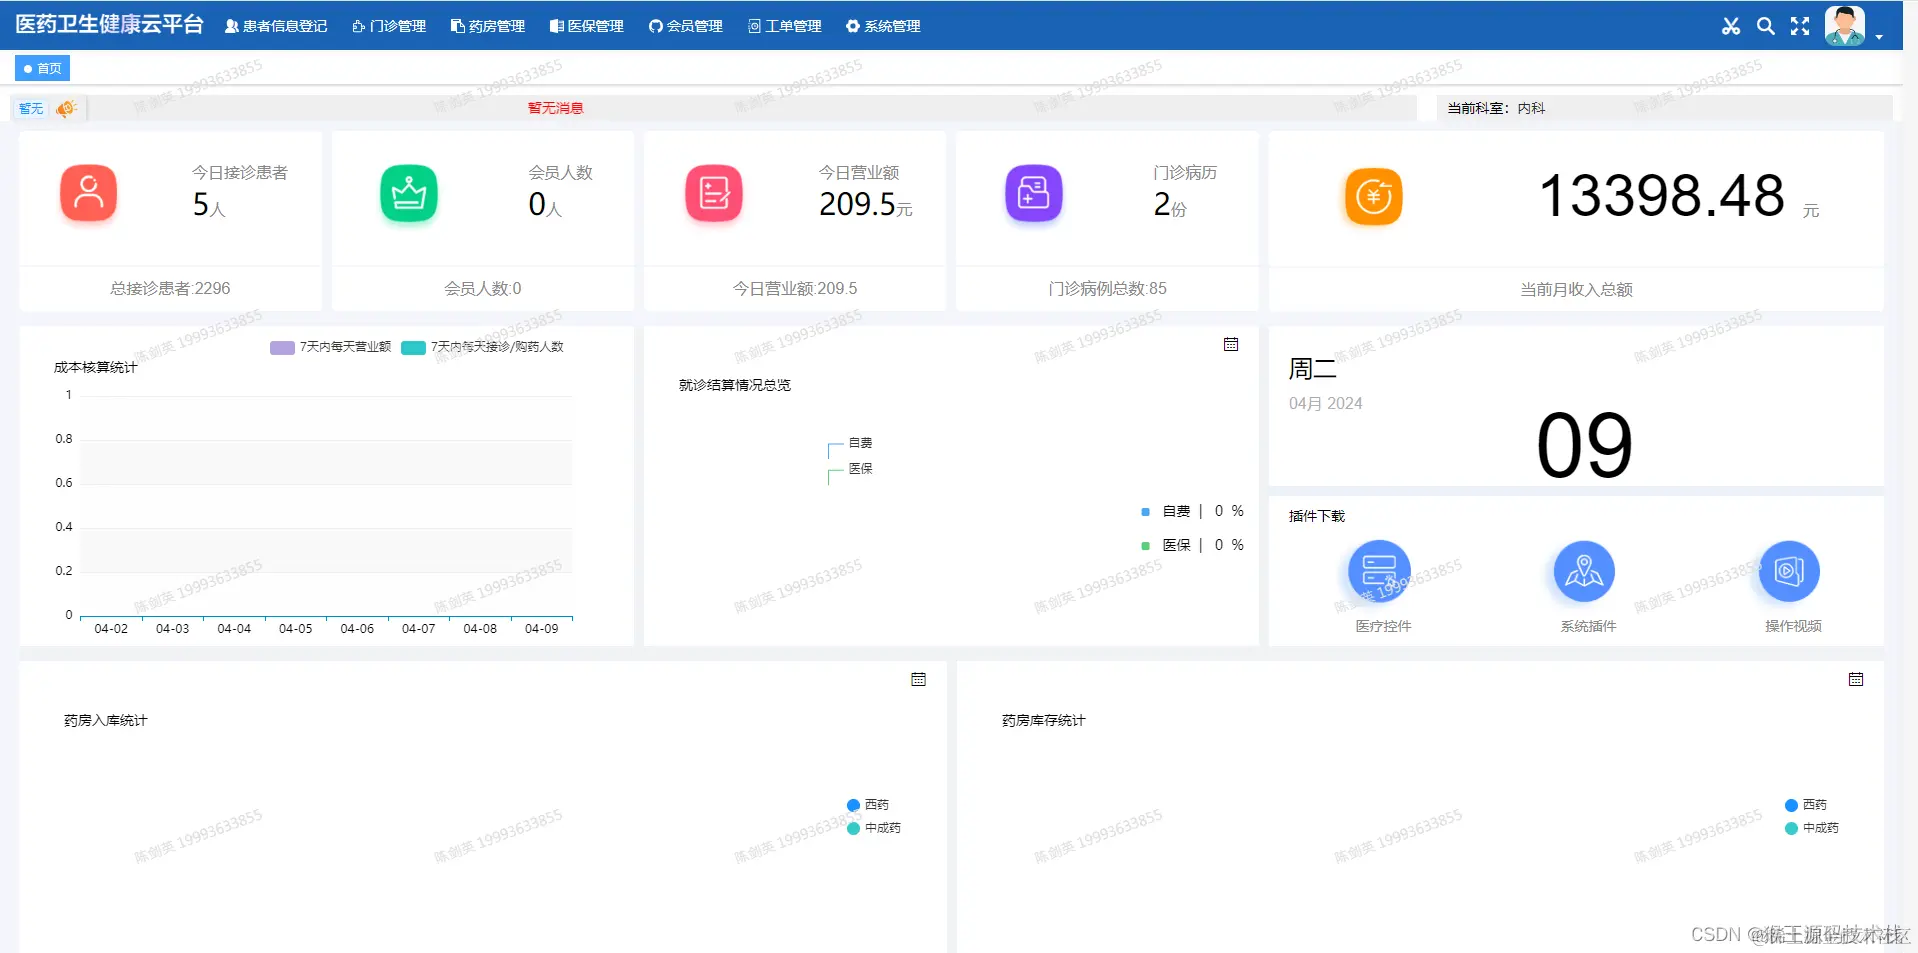The image size is (1918, 953).
Task: Click the scissors lock-screen icon in header
Action: click(1731, 26)
